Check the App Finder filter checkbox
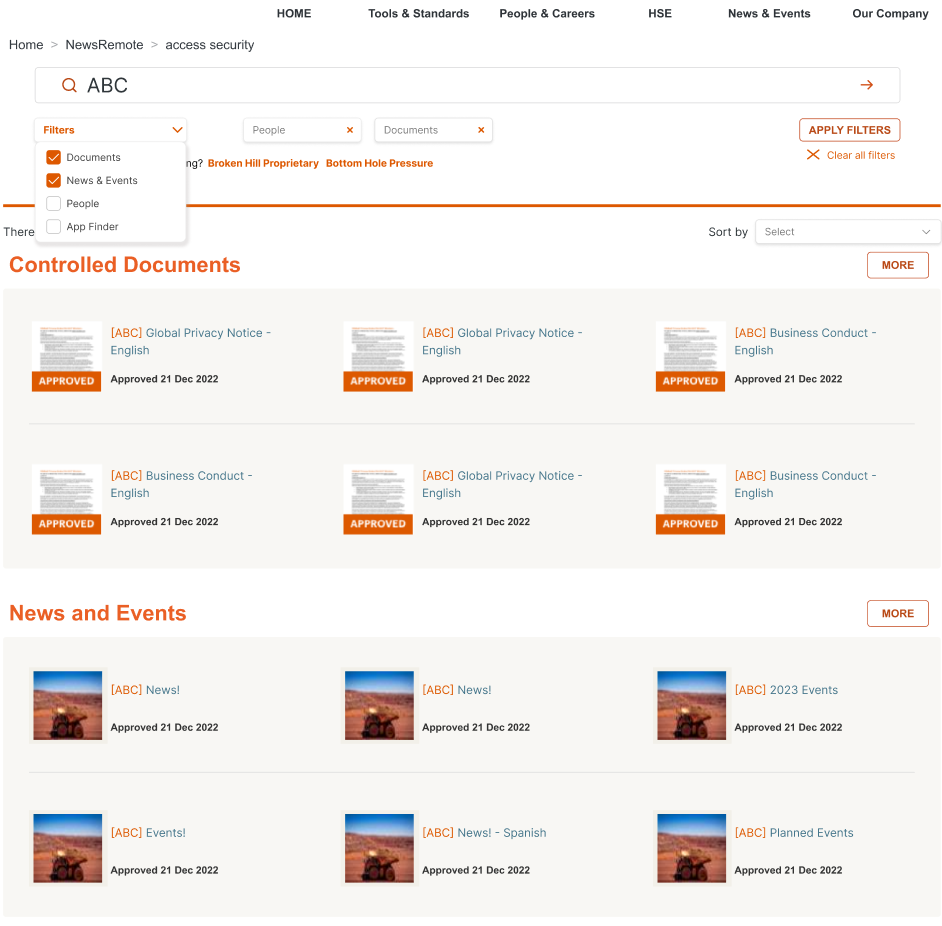 53,226
